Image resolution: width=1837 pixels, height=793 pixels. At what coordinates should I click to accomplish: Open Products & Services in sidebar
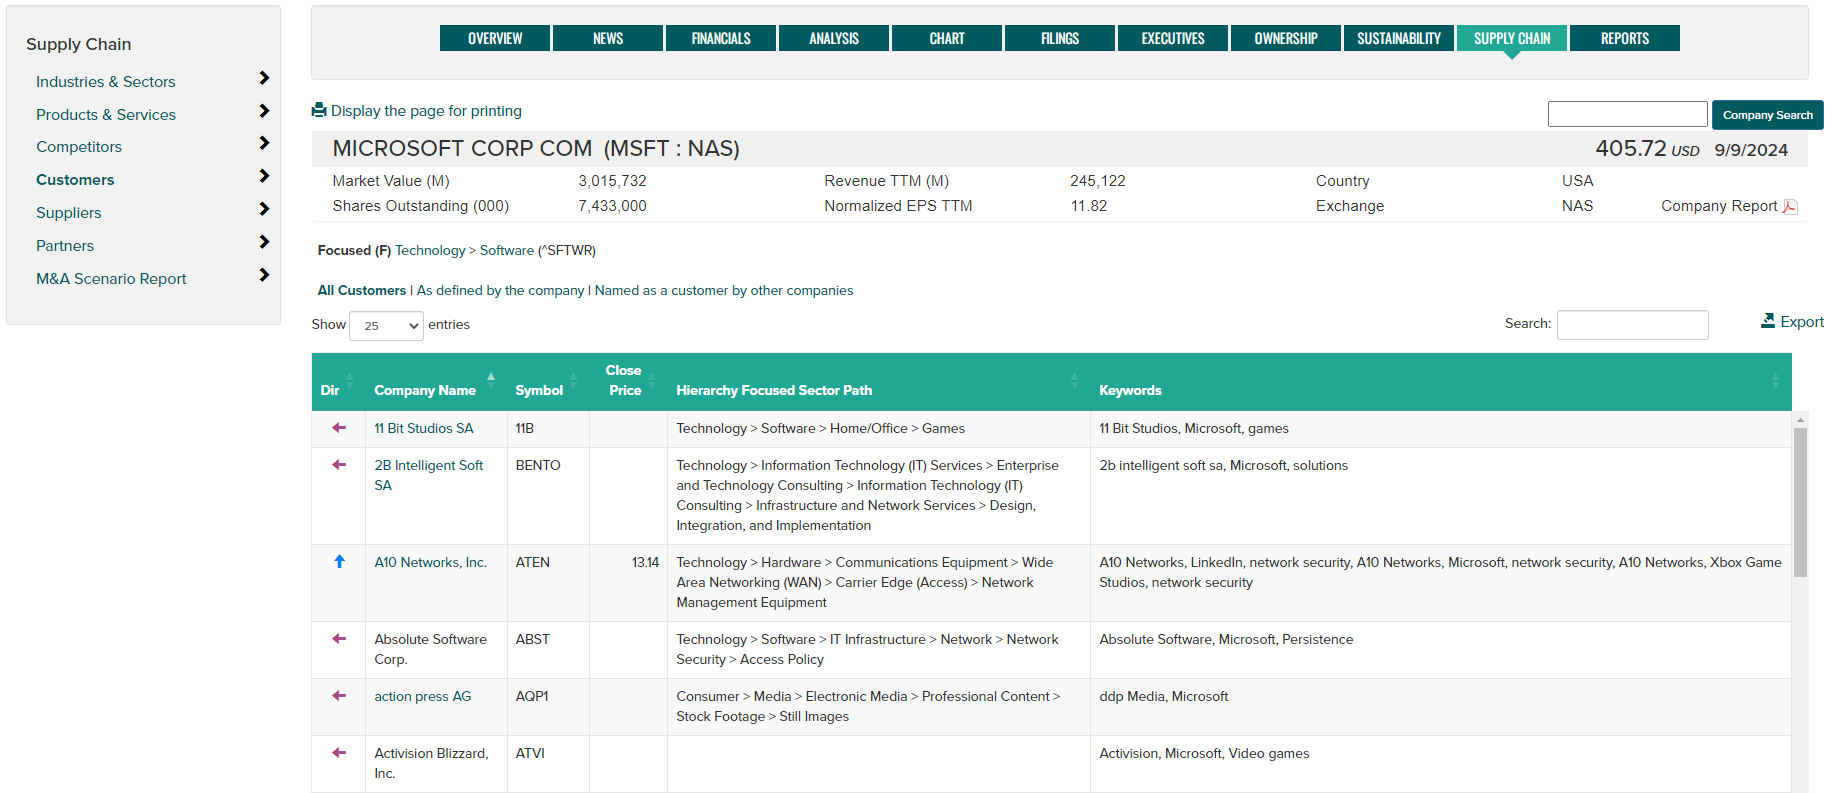point(106,115)
